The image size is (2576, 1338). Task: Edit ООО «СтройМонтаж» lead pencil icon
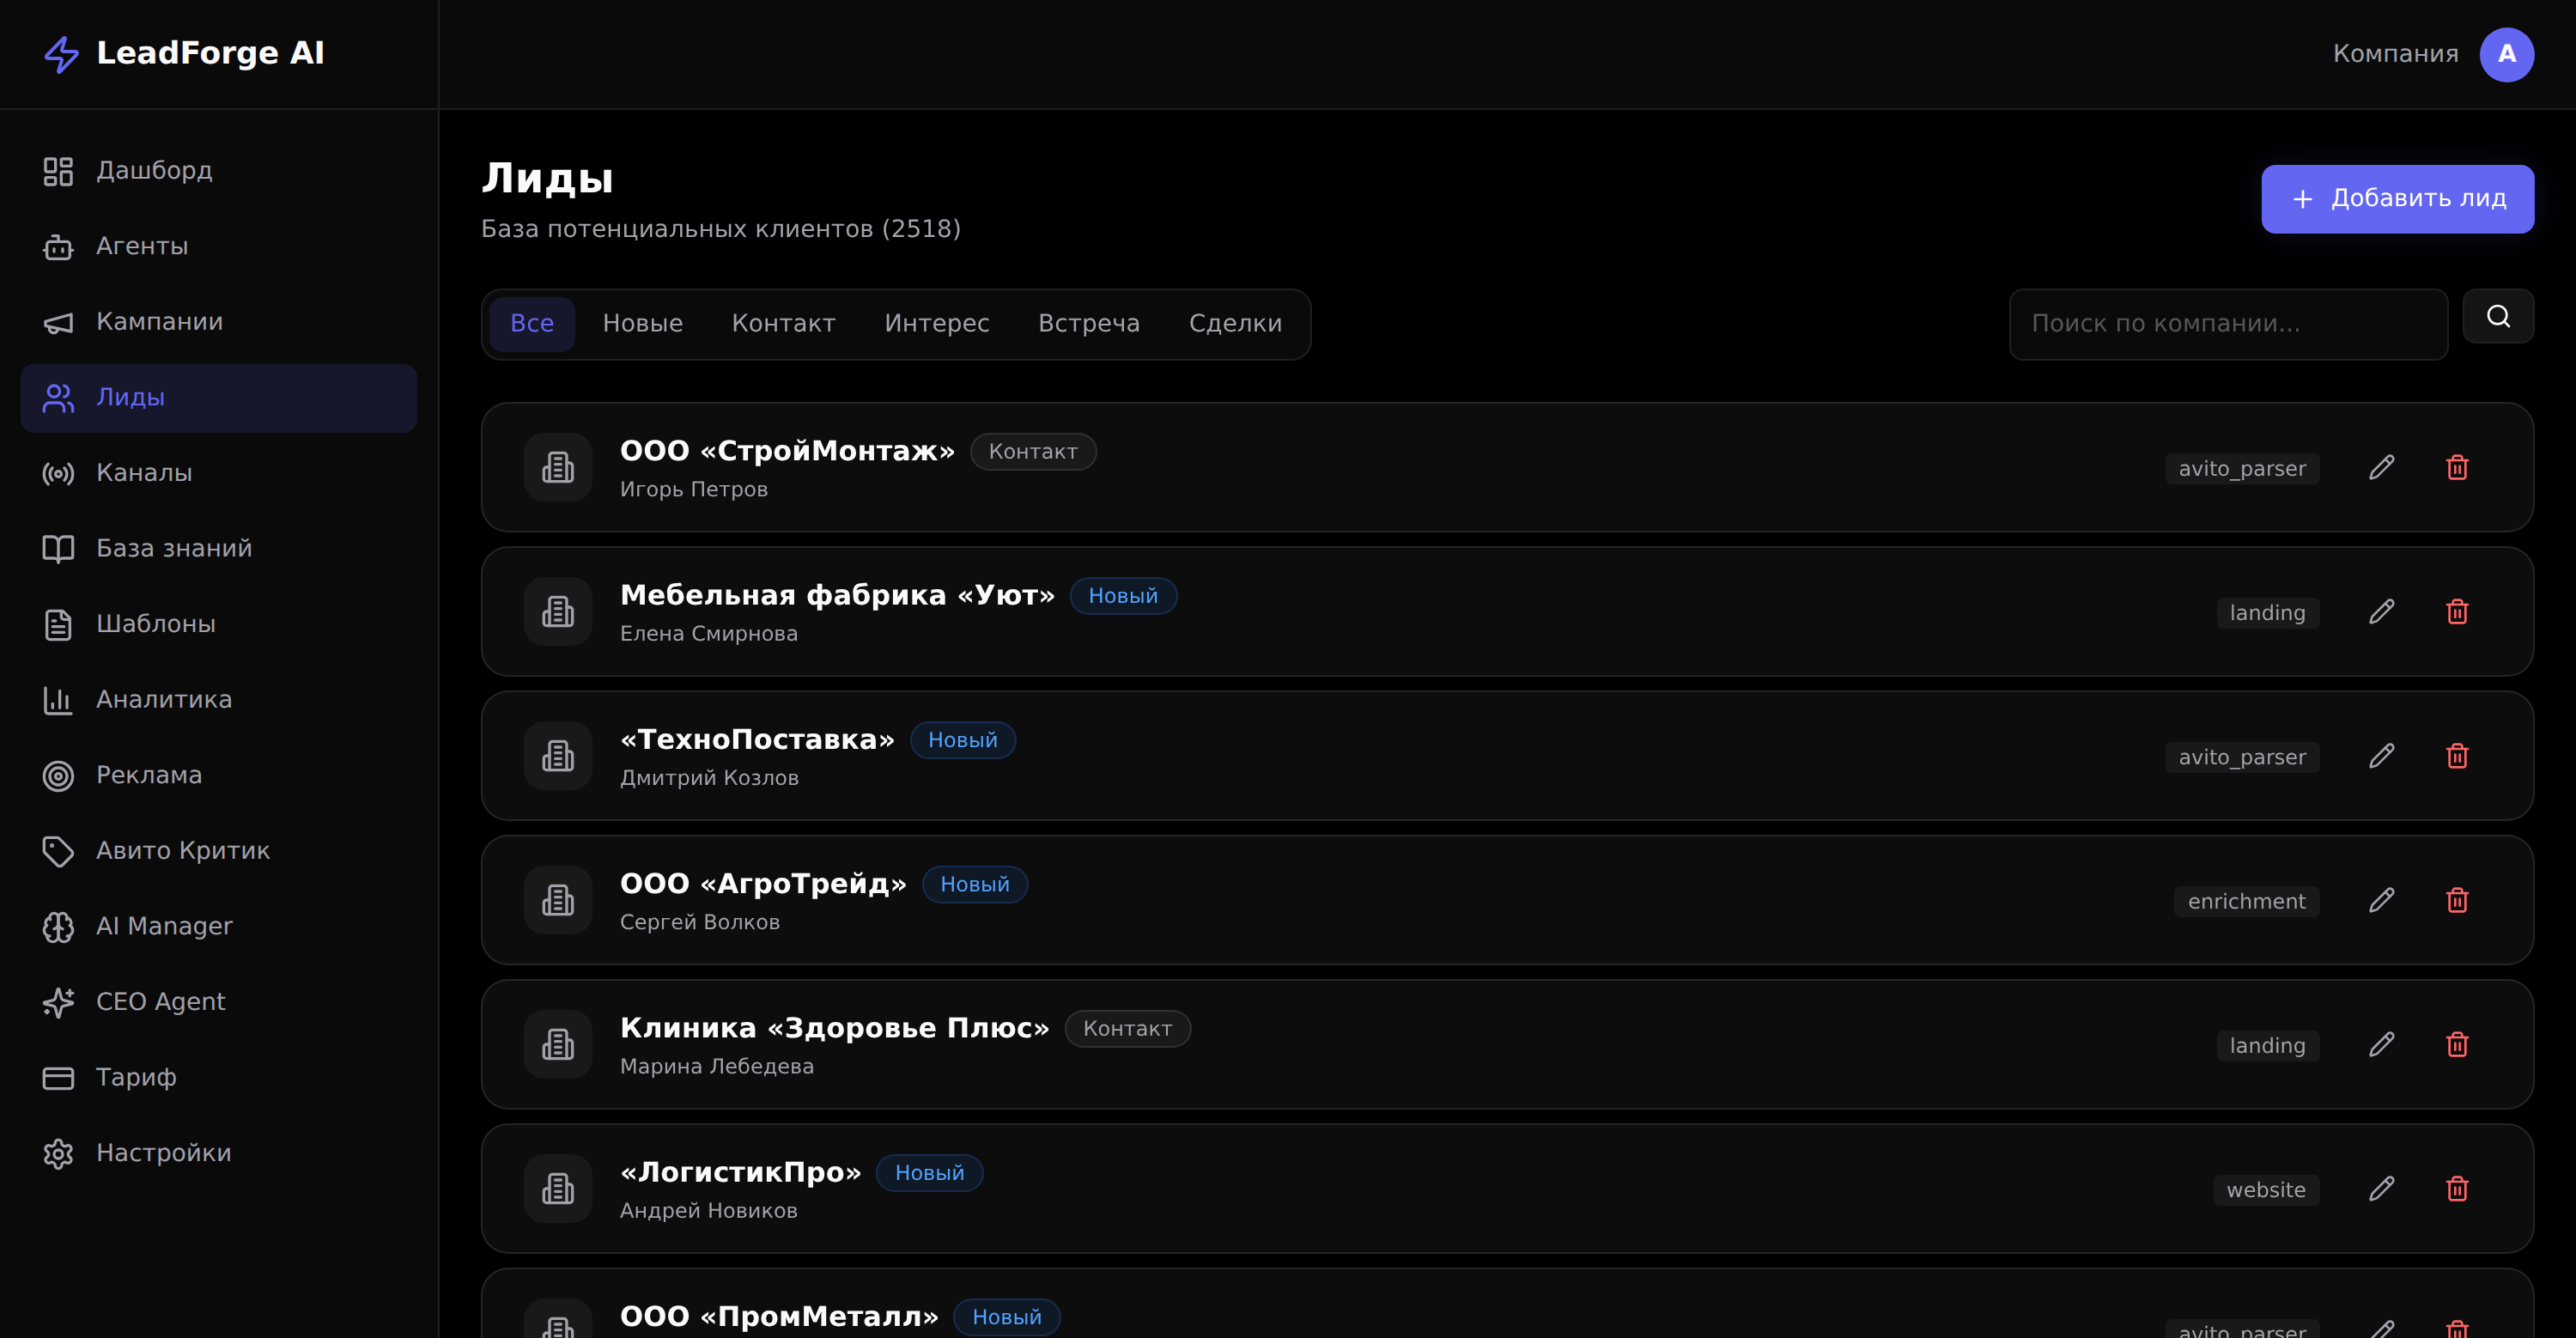2382,467
